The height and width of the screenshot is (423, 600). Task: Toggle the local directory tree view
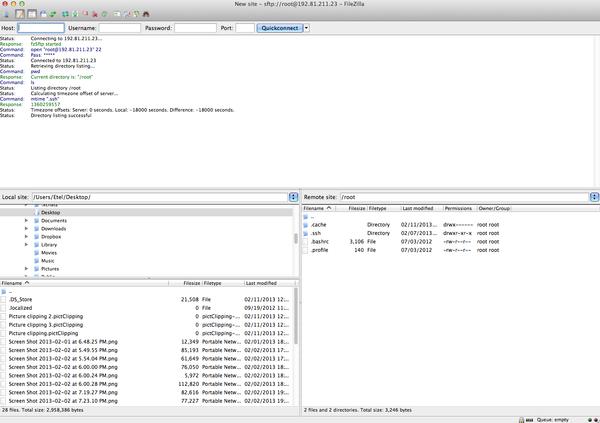(31, 14)
